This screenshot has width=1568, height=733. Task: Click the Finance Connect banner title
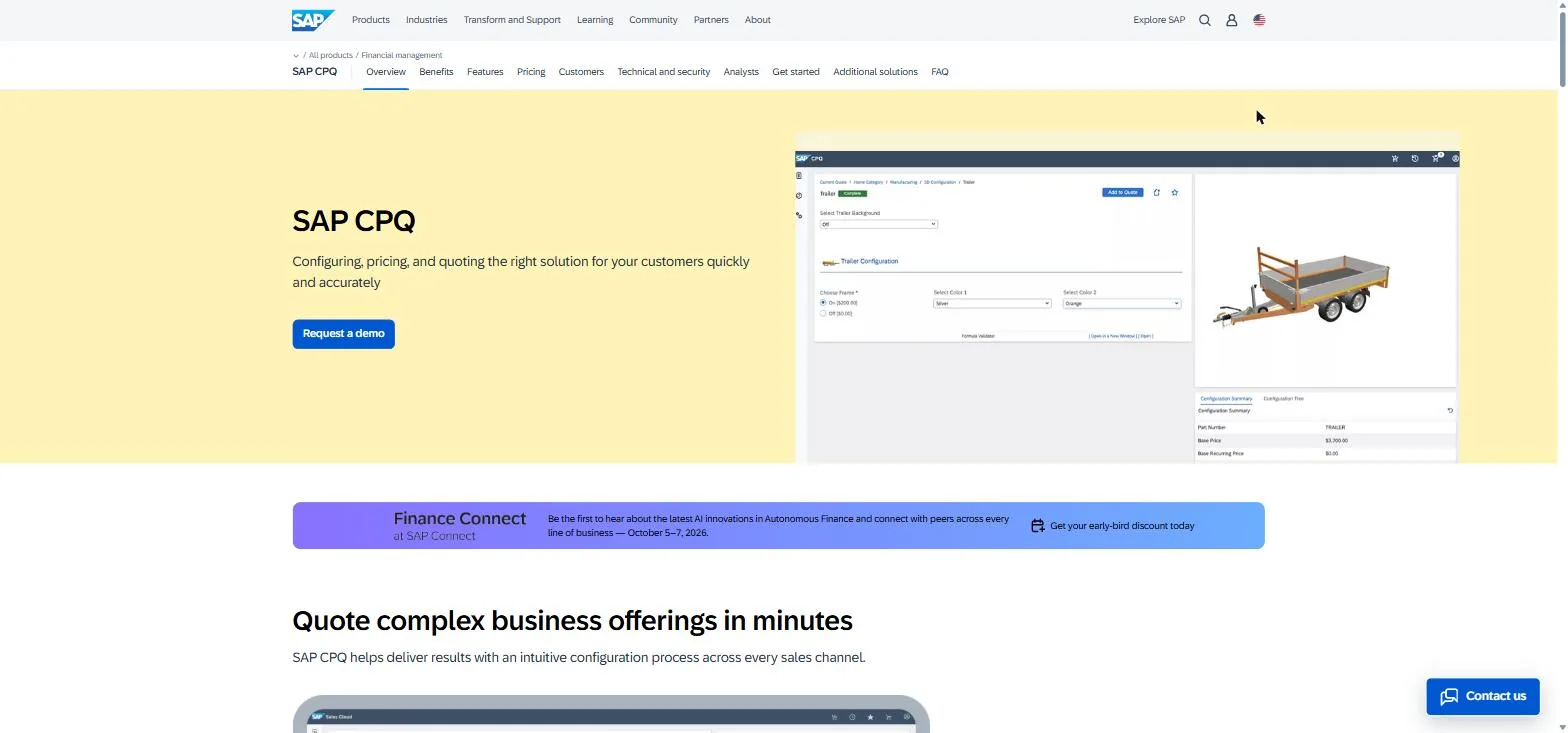[x=460, y=518]
